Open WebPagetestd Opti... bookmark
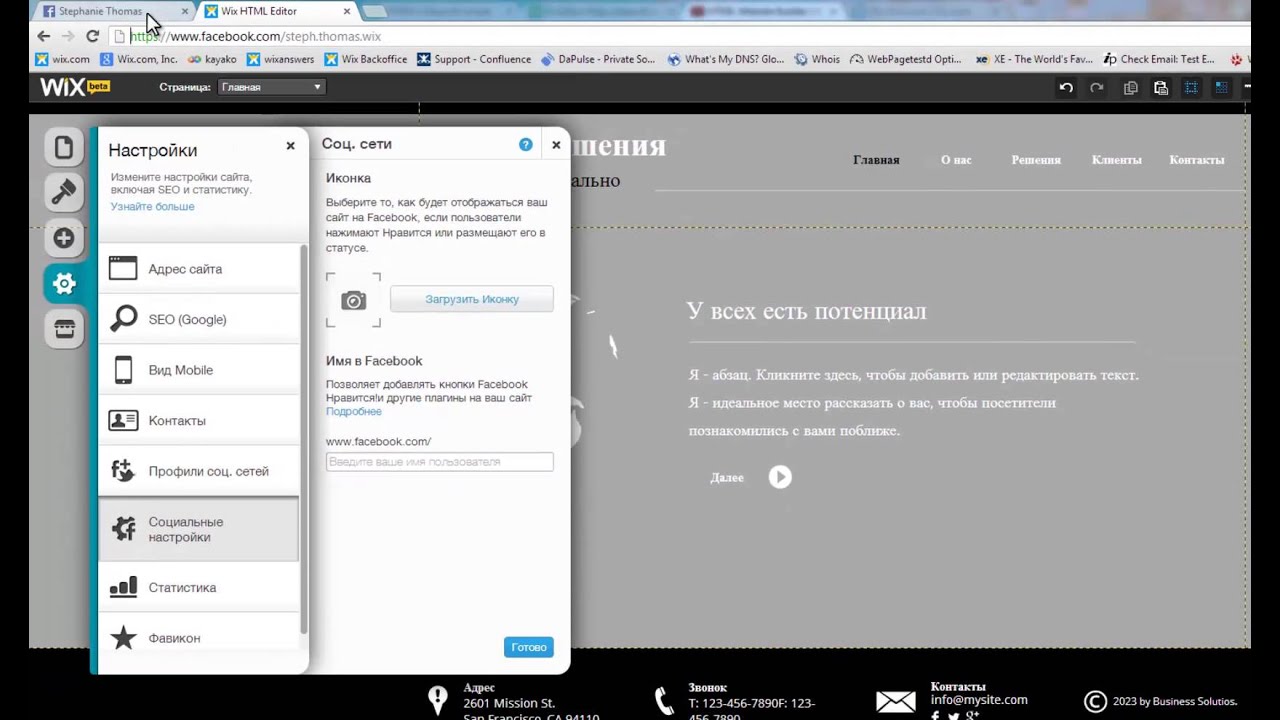The height and width of the screenshot is (720, 1280). pos(905,59)
